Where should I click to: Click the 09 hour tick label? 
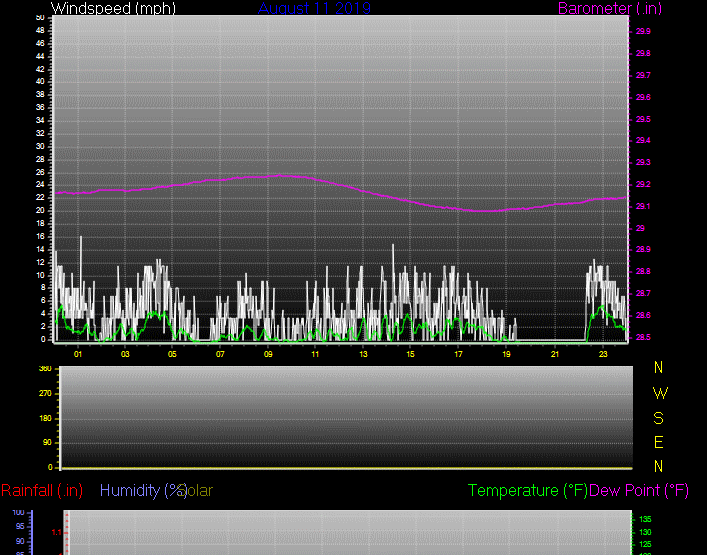tap(268, 354)
